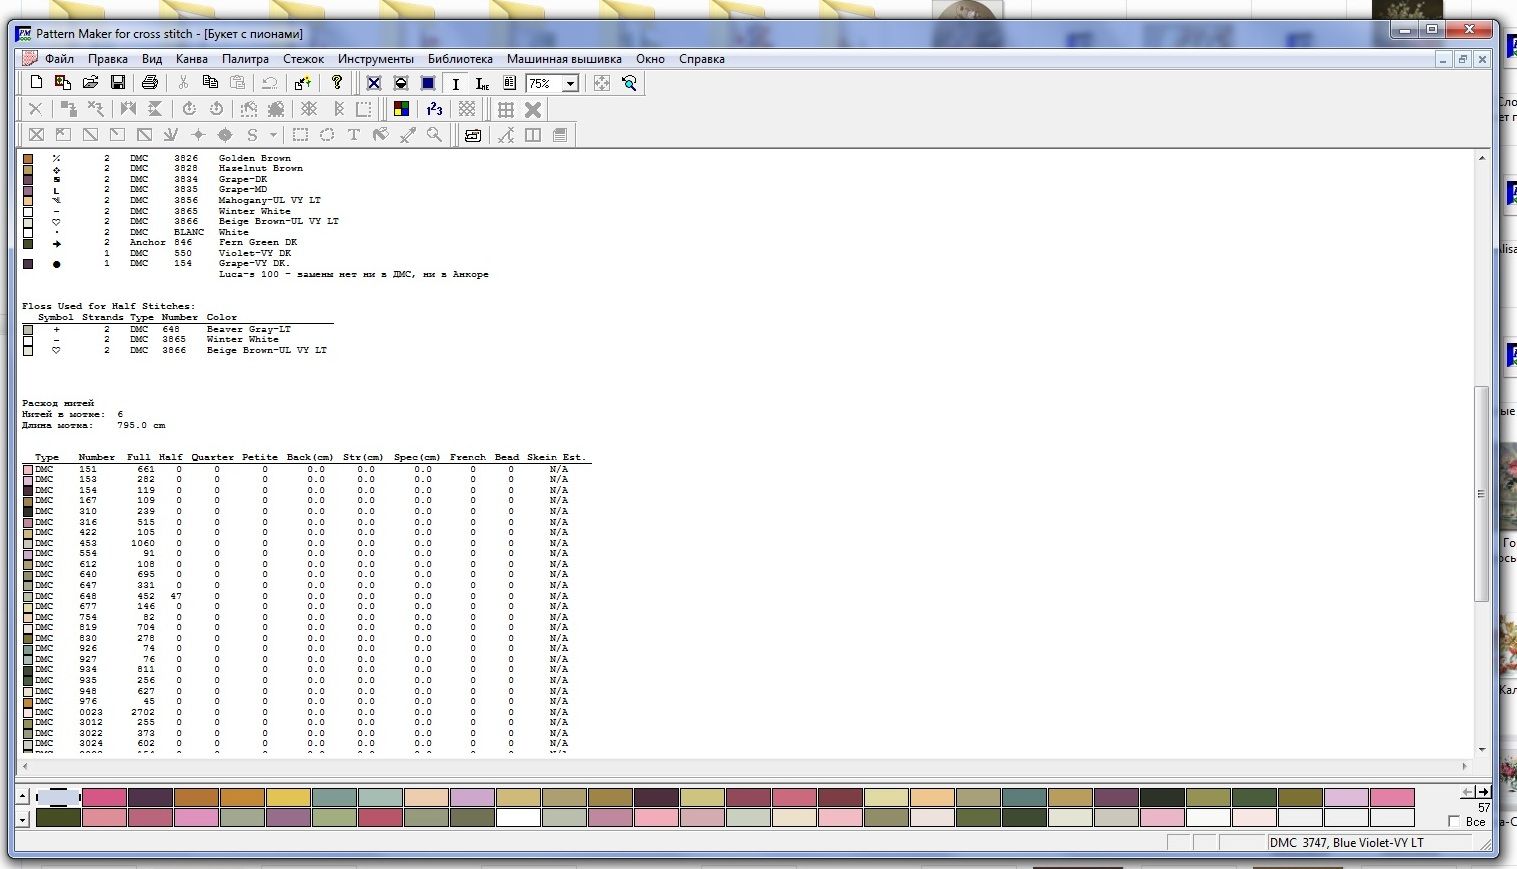Open the 75% zoom dropdown
Screen dimensions: 1517x869
[570, 84]
